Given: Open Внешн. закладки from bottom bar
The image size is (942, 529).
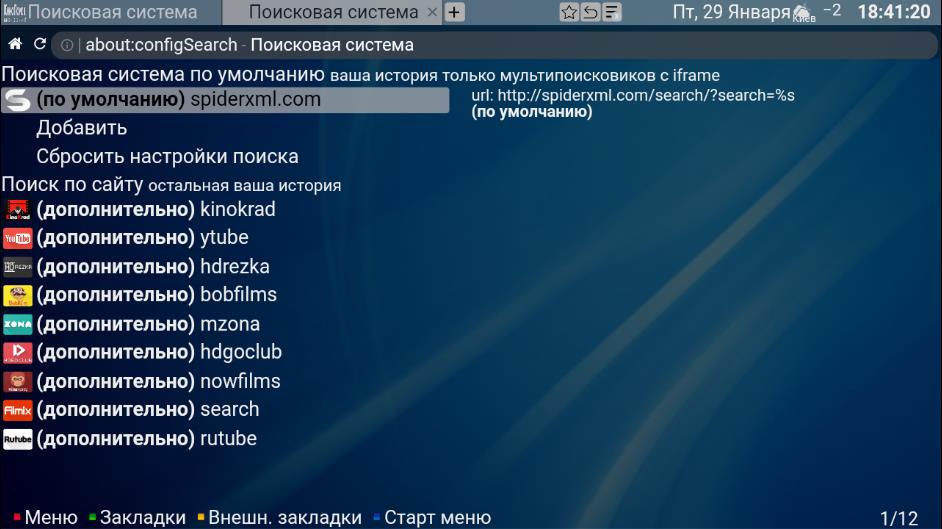Looking at the screenshot, I should (x=285, y=517).
